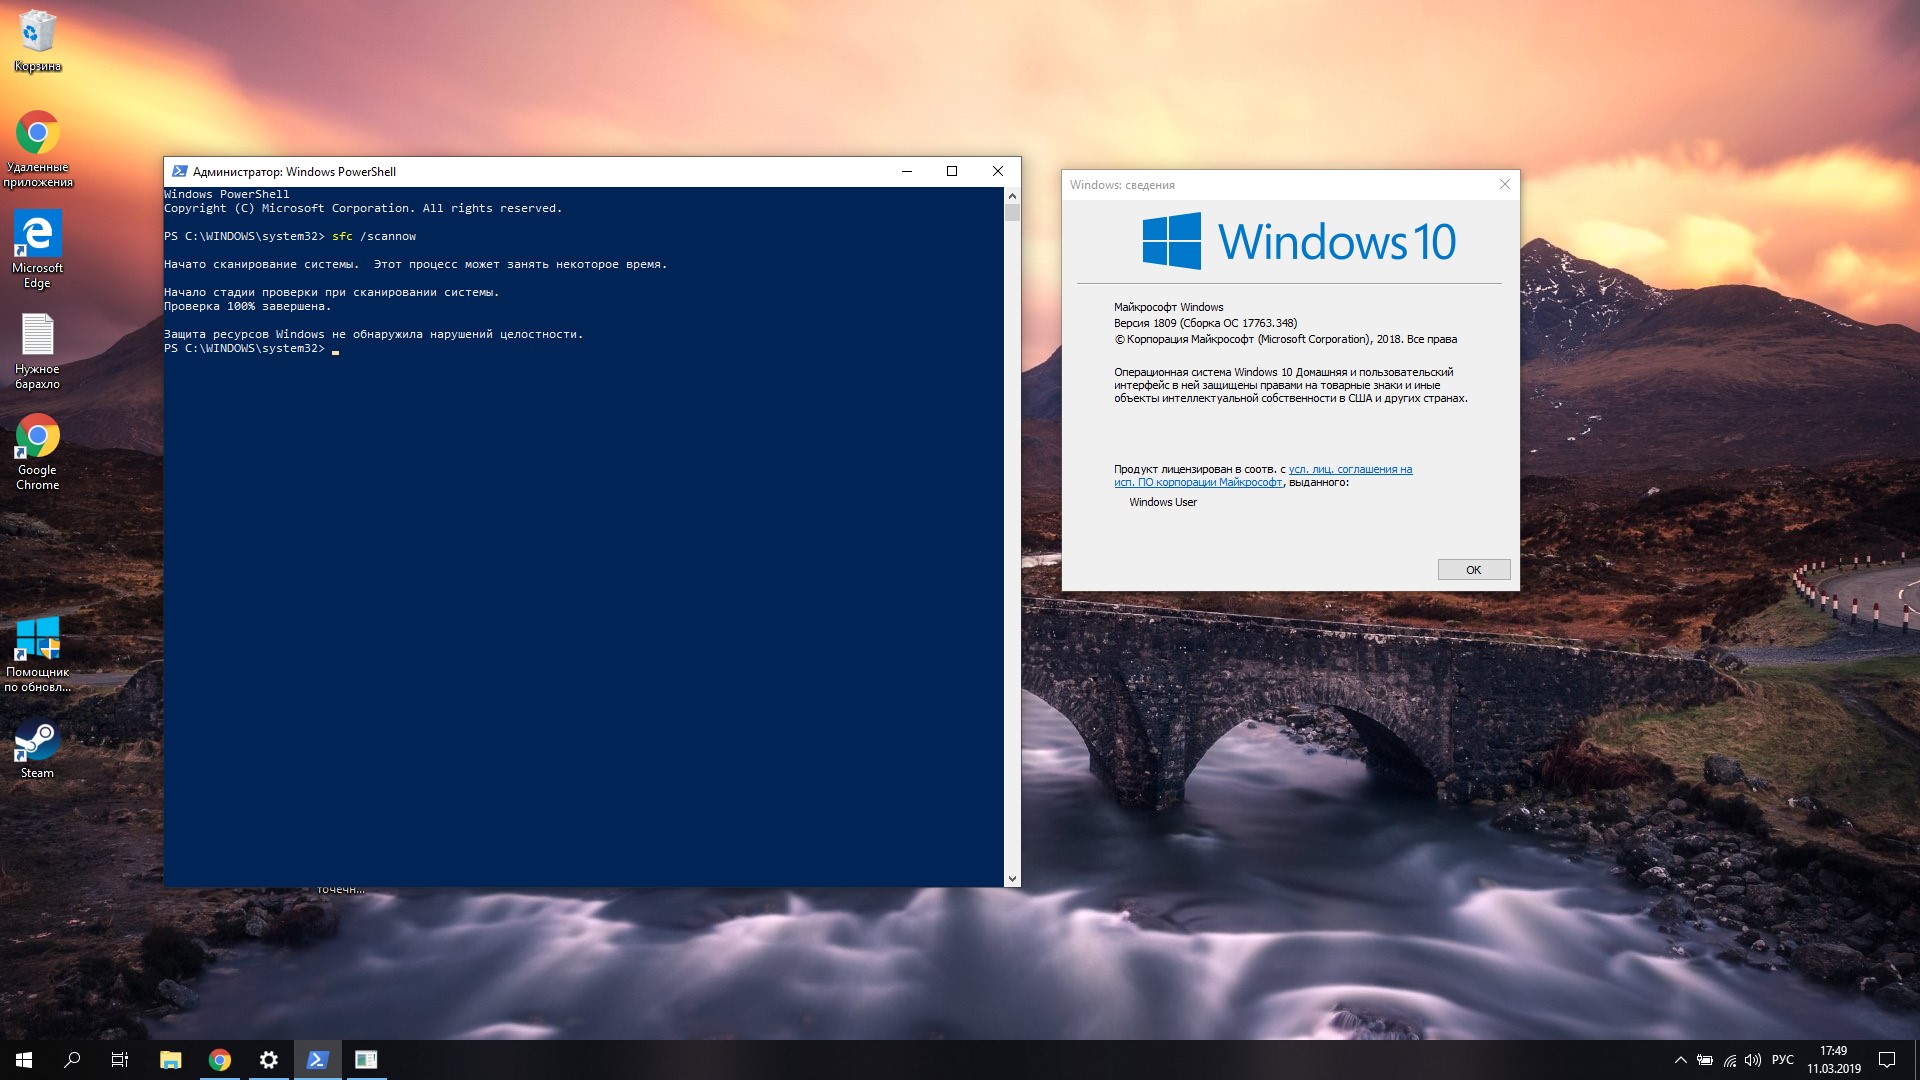This screenshot has height=1080, width=1920.
Task: Open the clock and calendar flyout
Action: pyautogui.click(x=1834, y=1060)
